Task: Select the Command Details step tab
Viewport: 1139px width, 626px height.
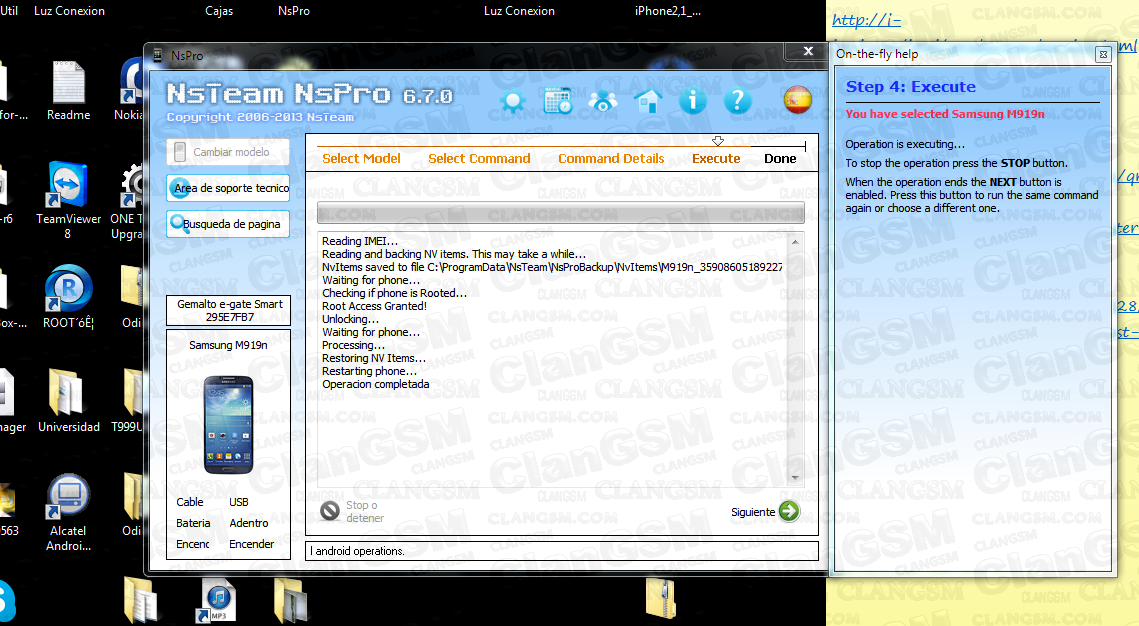Action: tap(611, 158)
